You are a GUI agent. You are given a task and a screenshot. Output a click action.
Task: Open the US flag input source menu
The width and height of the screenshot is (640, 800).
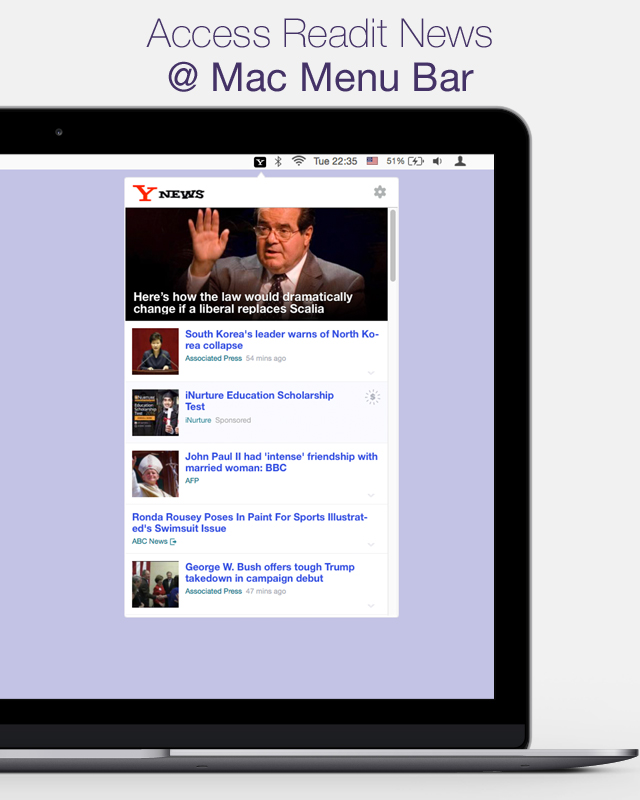pyautogui.click(x=372, y=161)
